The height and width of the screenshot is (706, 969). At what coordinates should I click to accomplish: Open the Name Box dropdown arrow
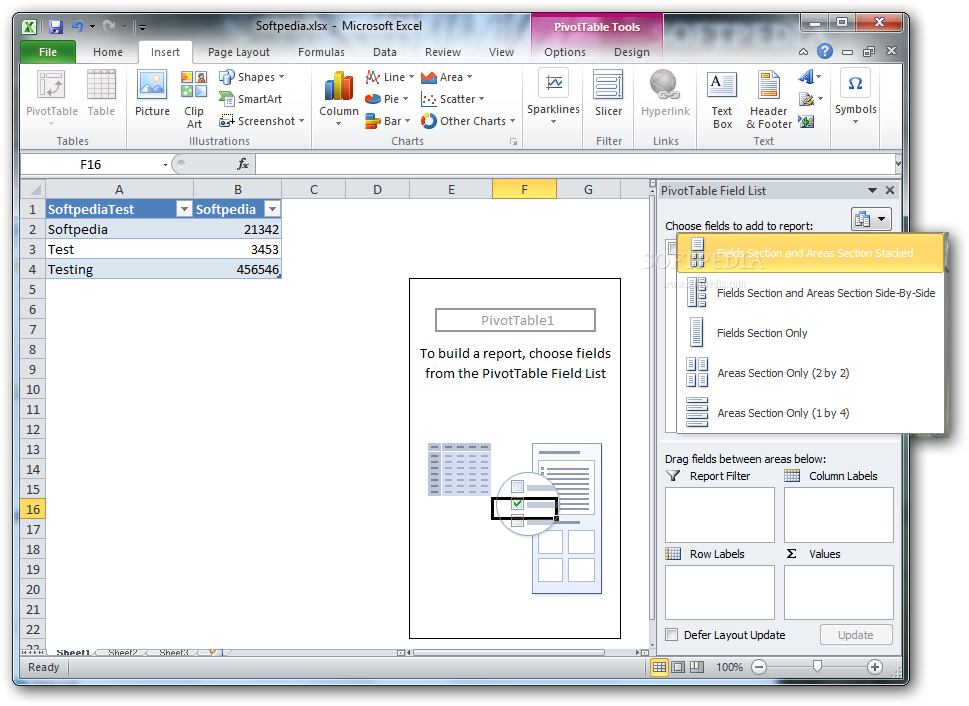[165, 164]
